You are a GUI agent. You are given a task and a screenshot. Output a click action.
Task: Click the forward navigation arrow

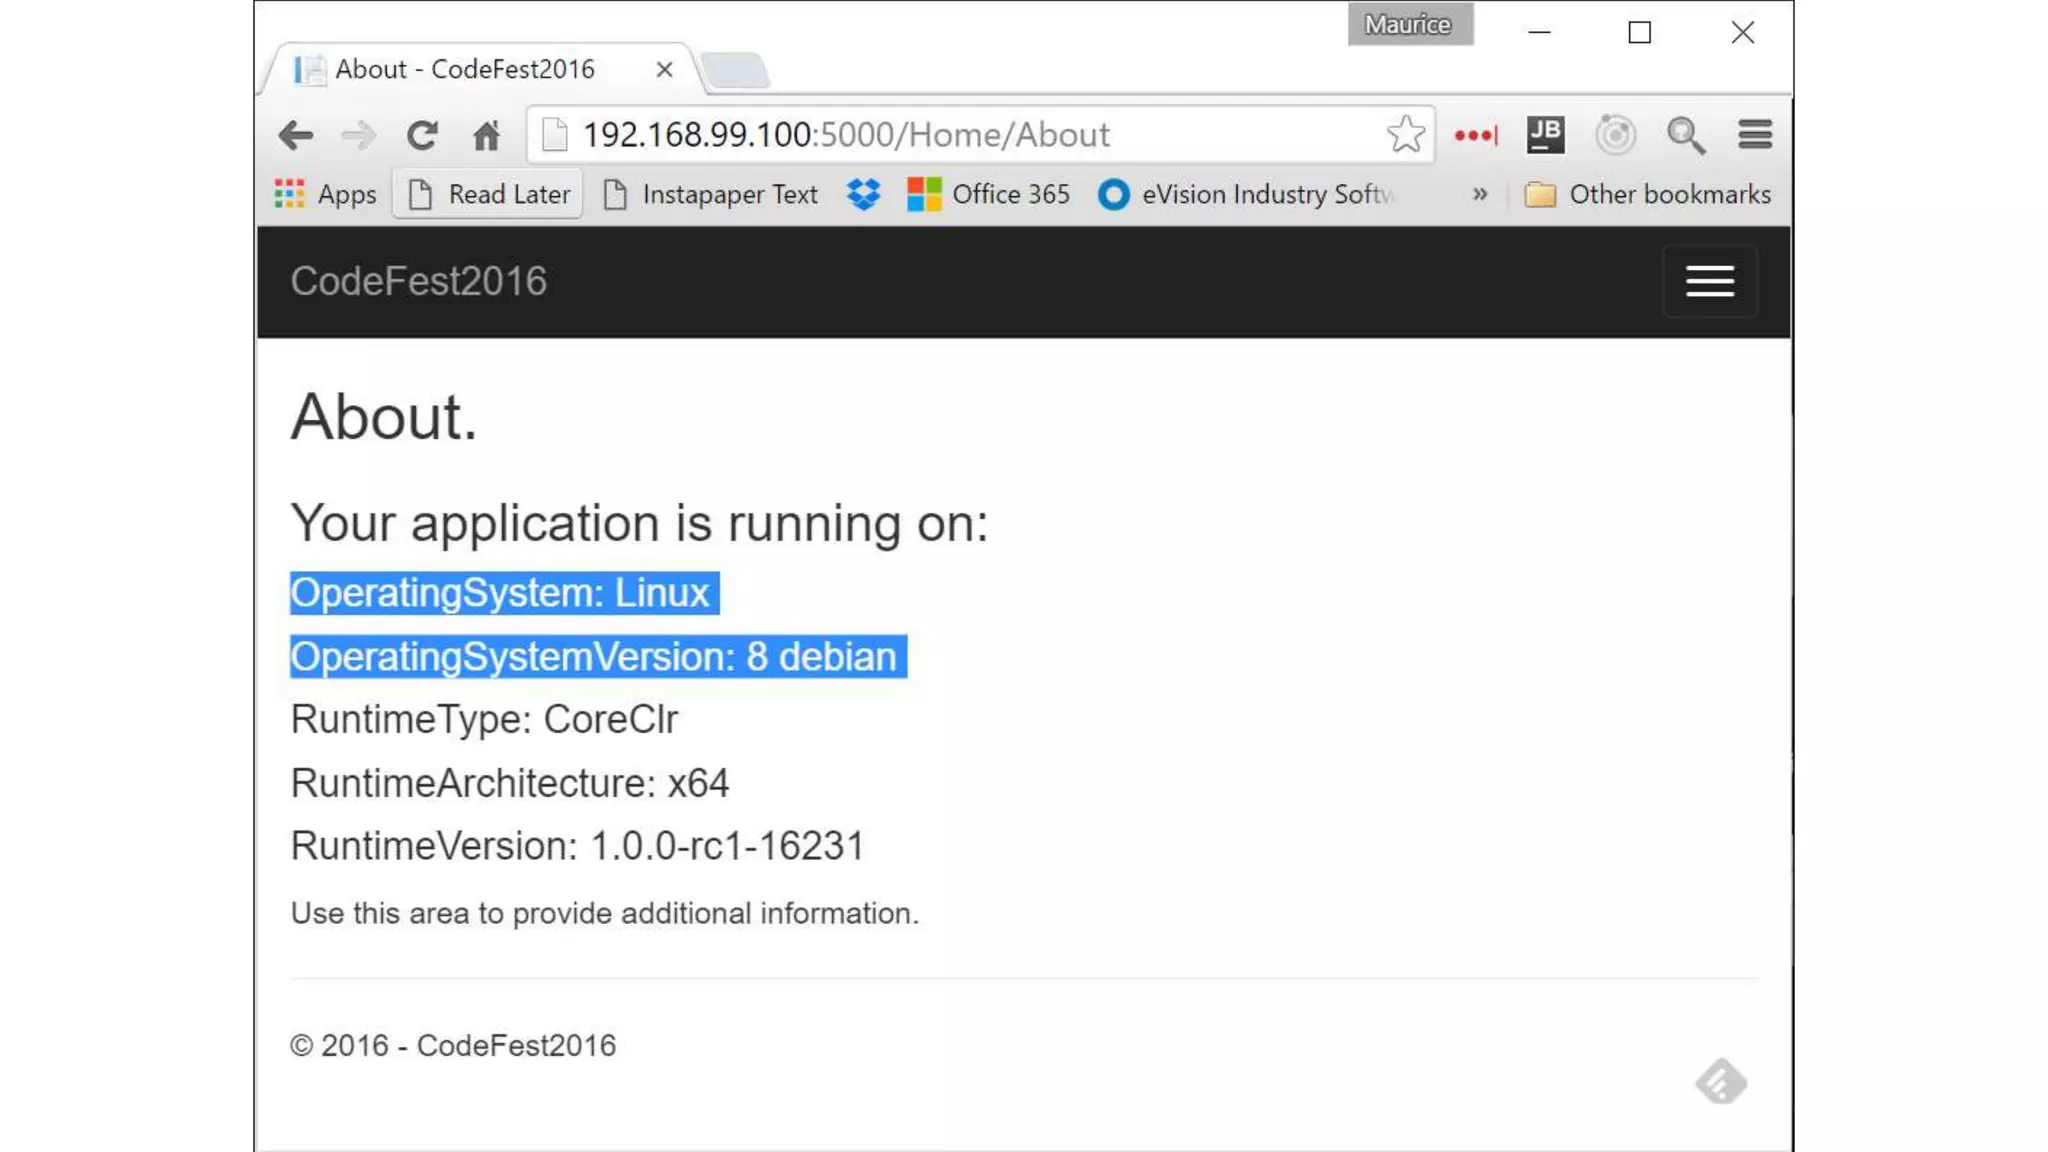point(358,135)
